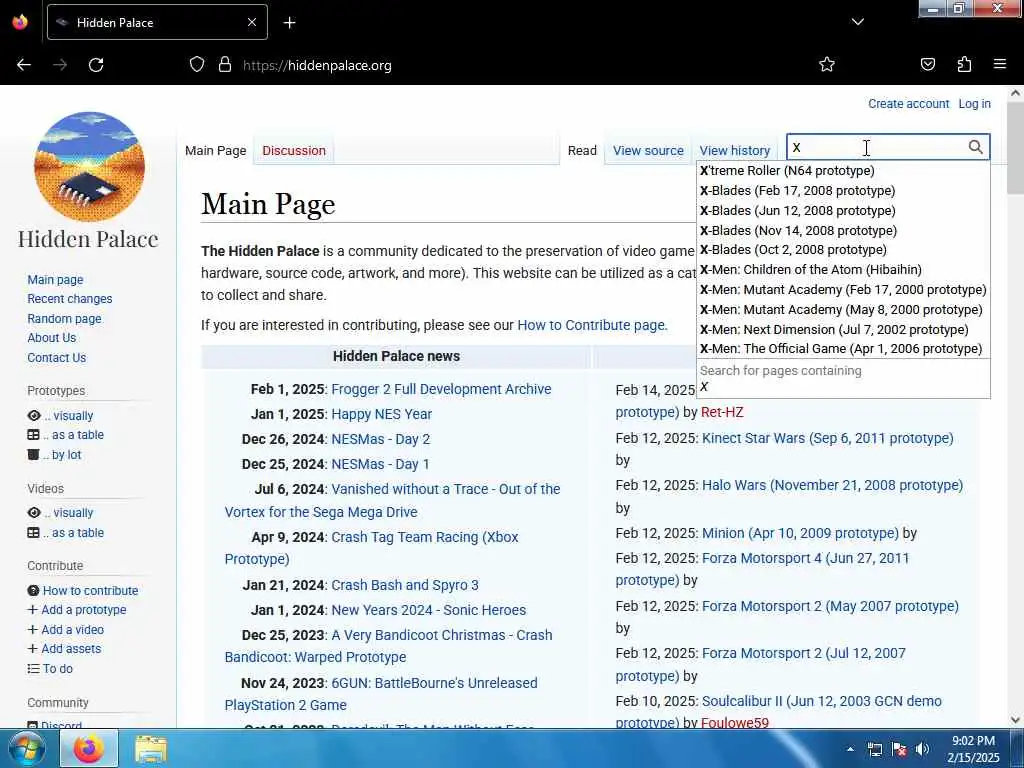Open the About Us link

coord(52,338)
